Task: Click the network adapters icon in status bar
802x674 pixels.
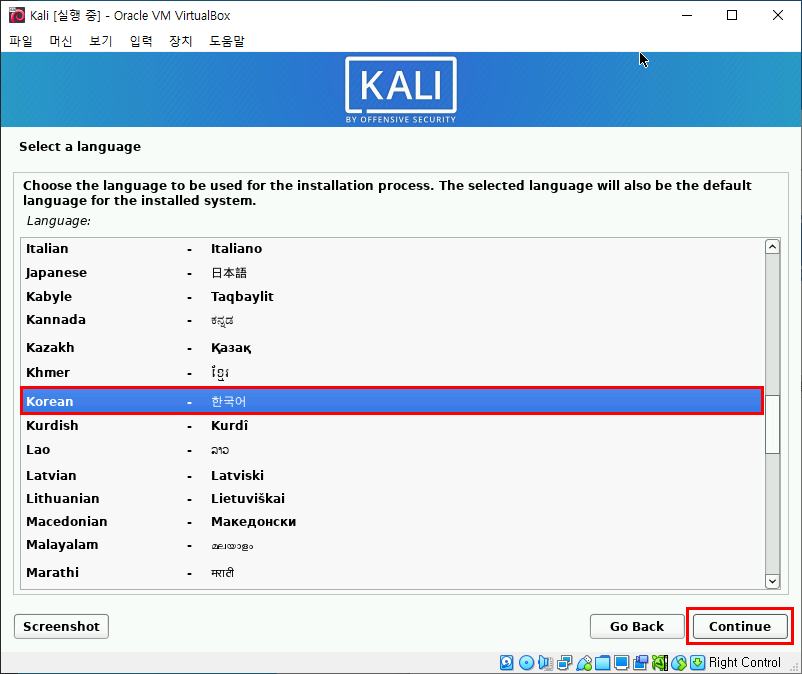Action: coord(565,662)
